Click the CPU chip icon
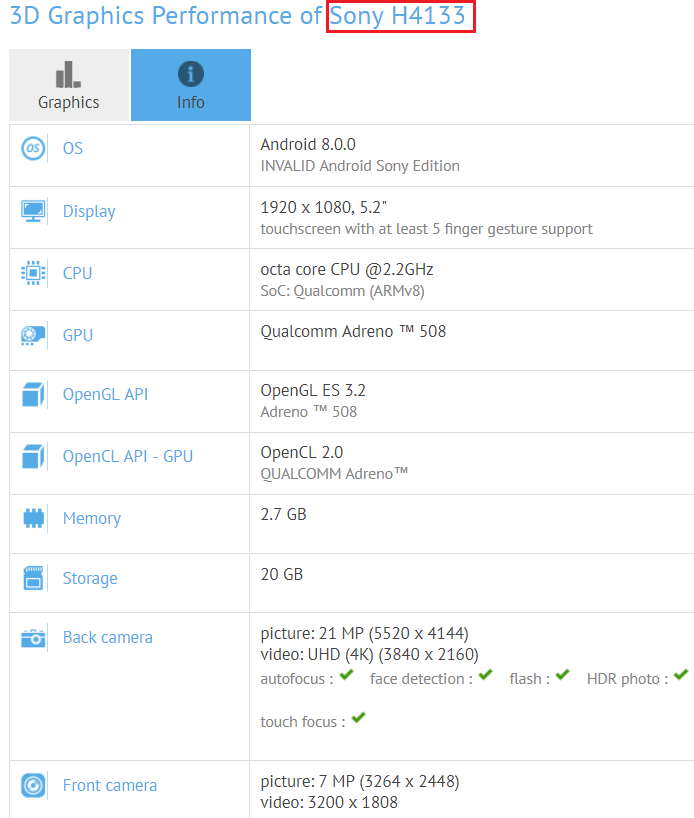Screen dimensions: 694x818 [x=33, y=273]
